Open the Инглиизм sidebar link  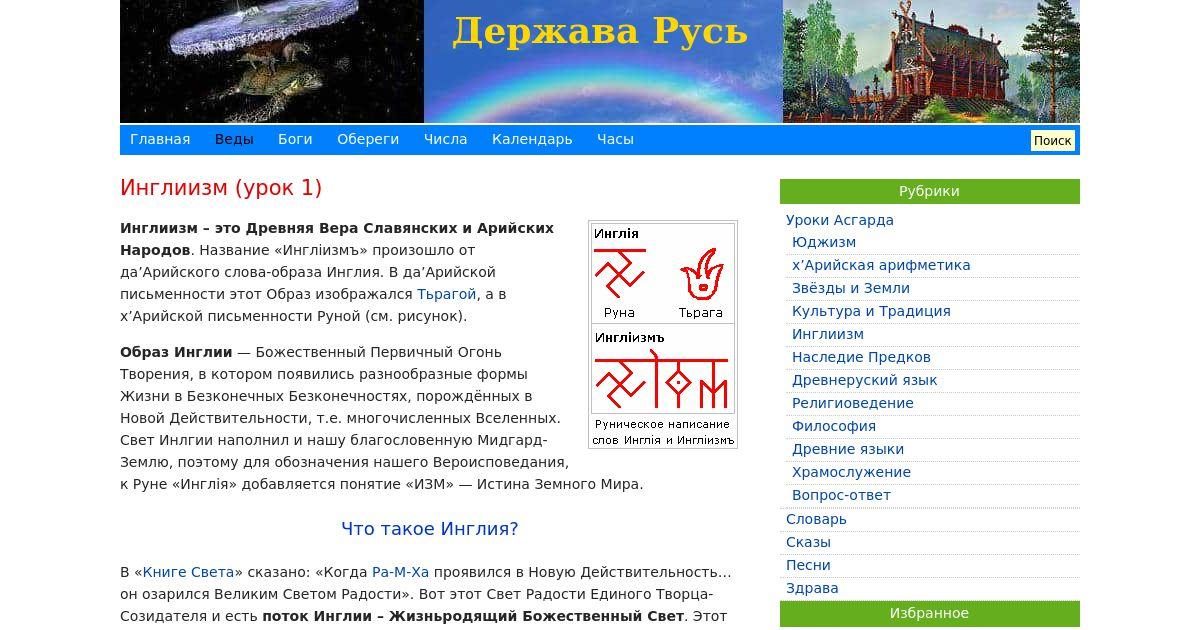[x=828, y=334]
